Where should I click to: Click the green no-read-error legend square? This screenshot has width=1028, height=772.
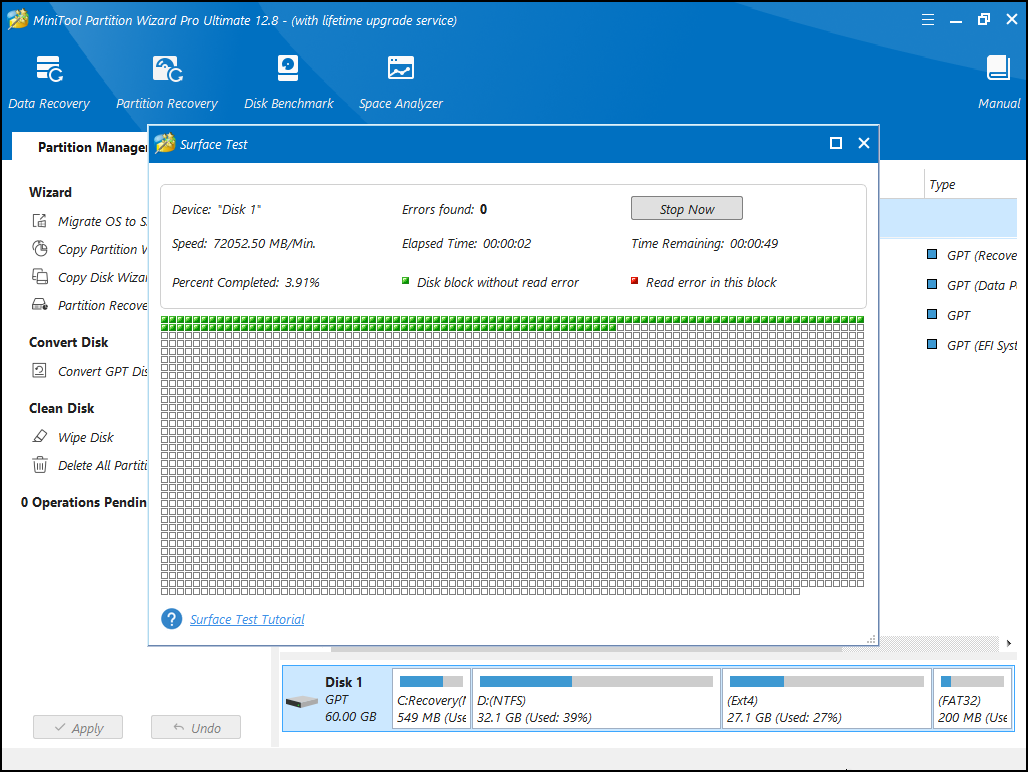coord(405,281)
